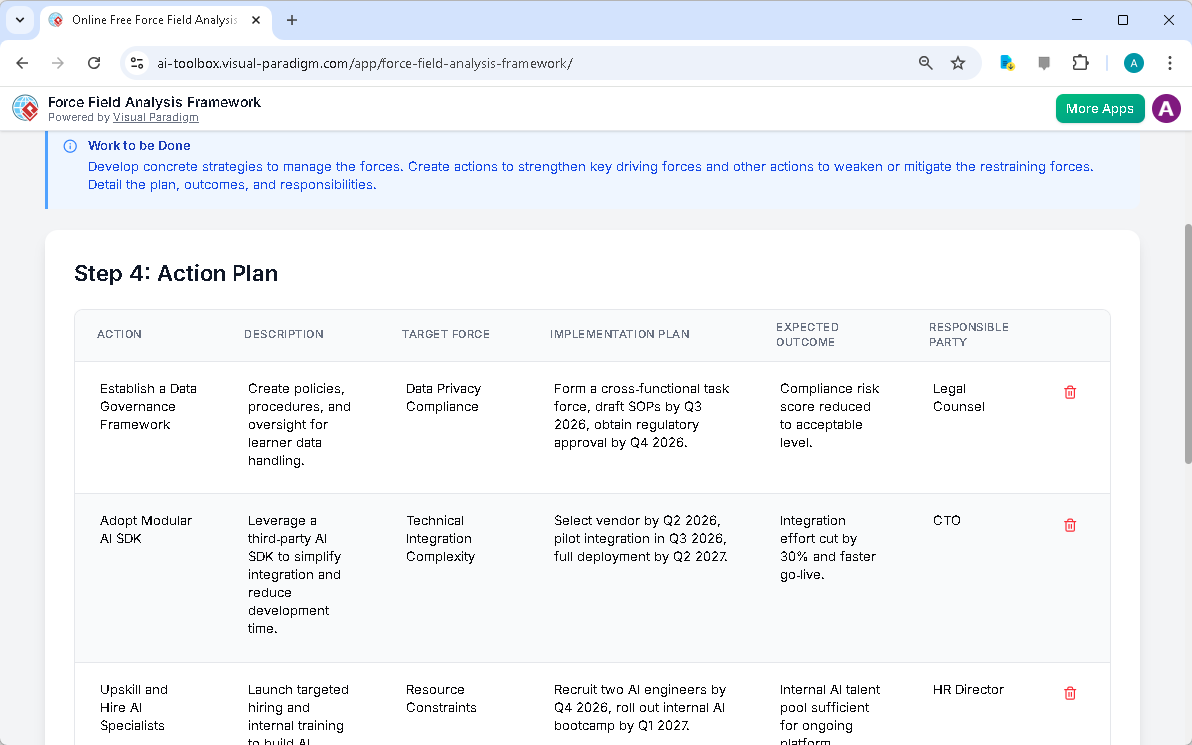1192x745 pixels.
Task: Click the info icon beside Work to be Done
Action: 69,145
